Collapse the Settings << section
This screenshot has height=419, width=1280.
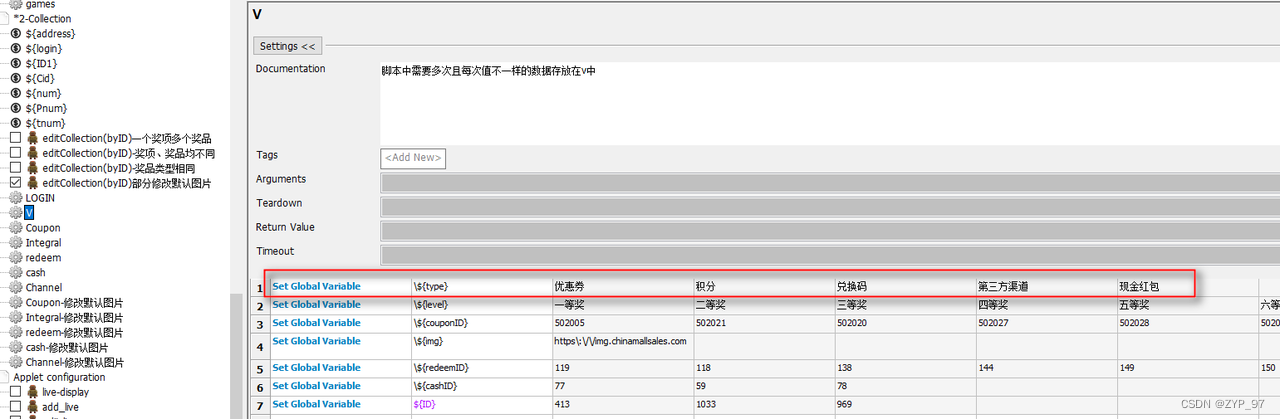point(287,46)
